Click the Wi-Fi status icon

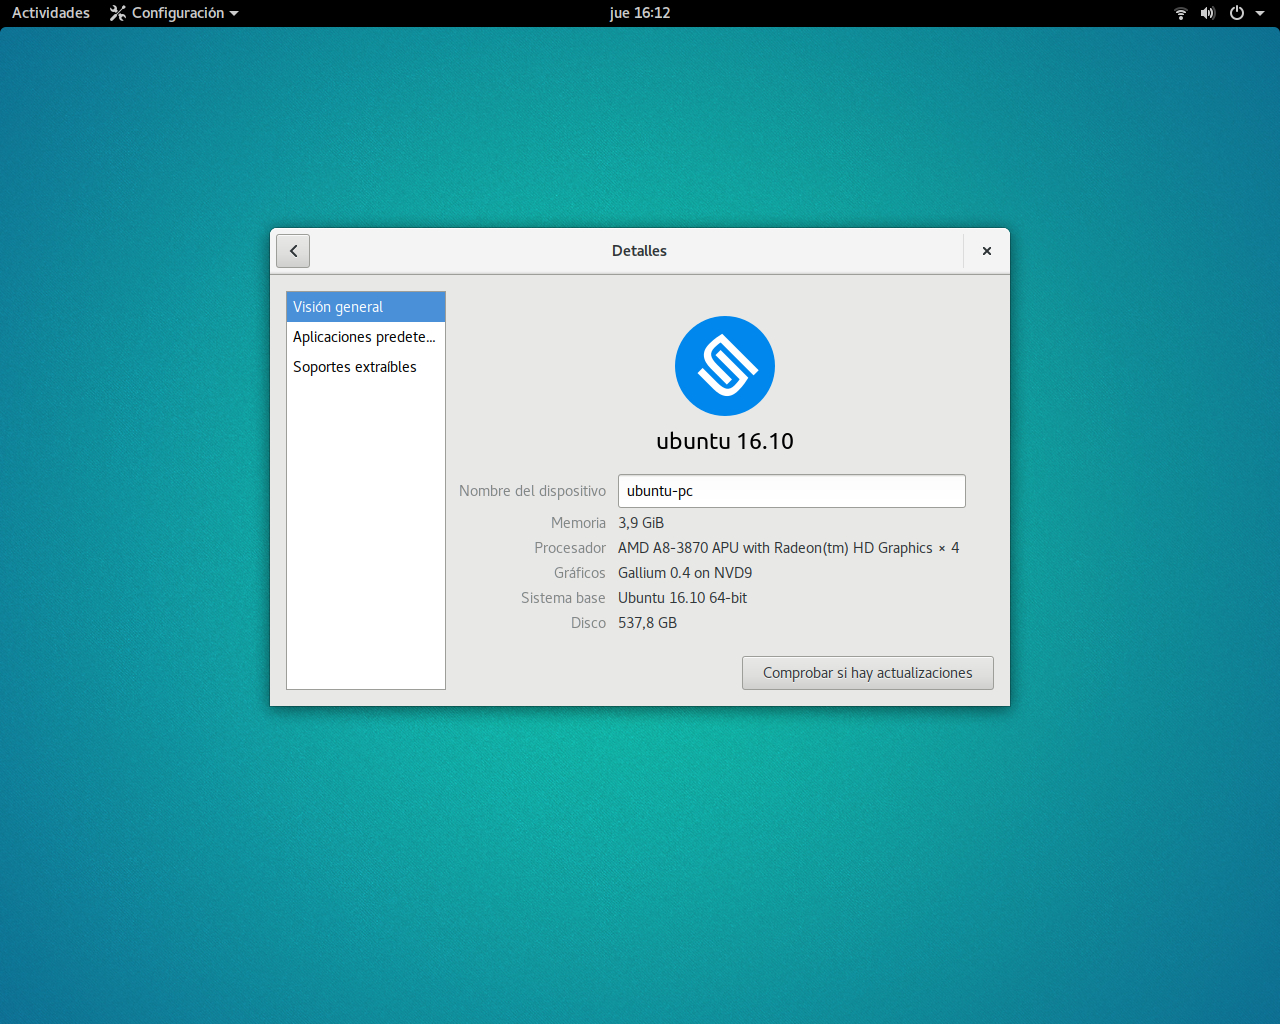1181,13
